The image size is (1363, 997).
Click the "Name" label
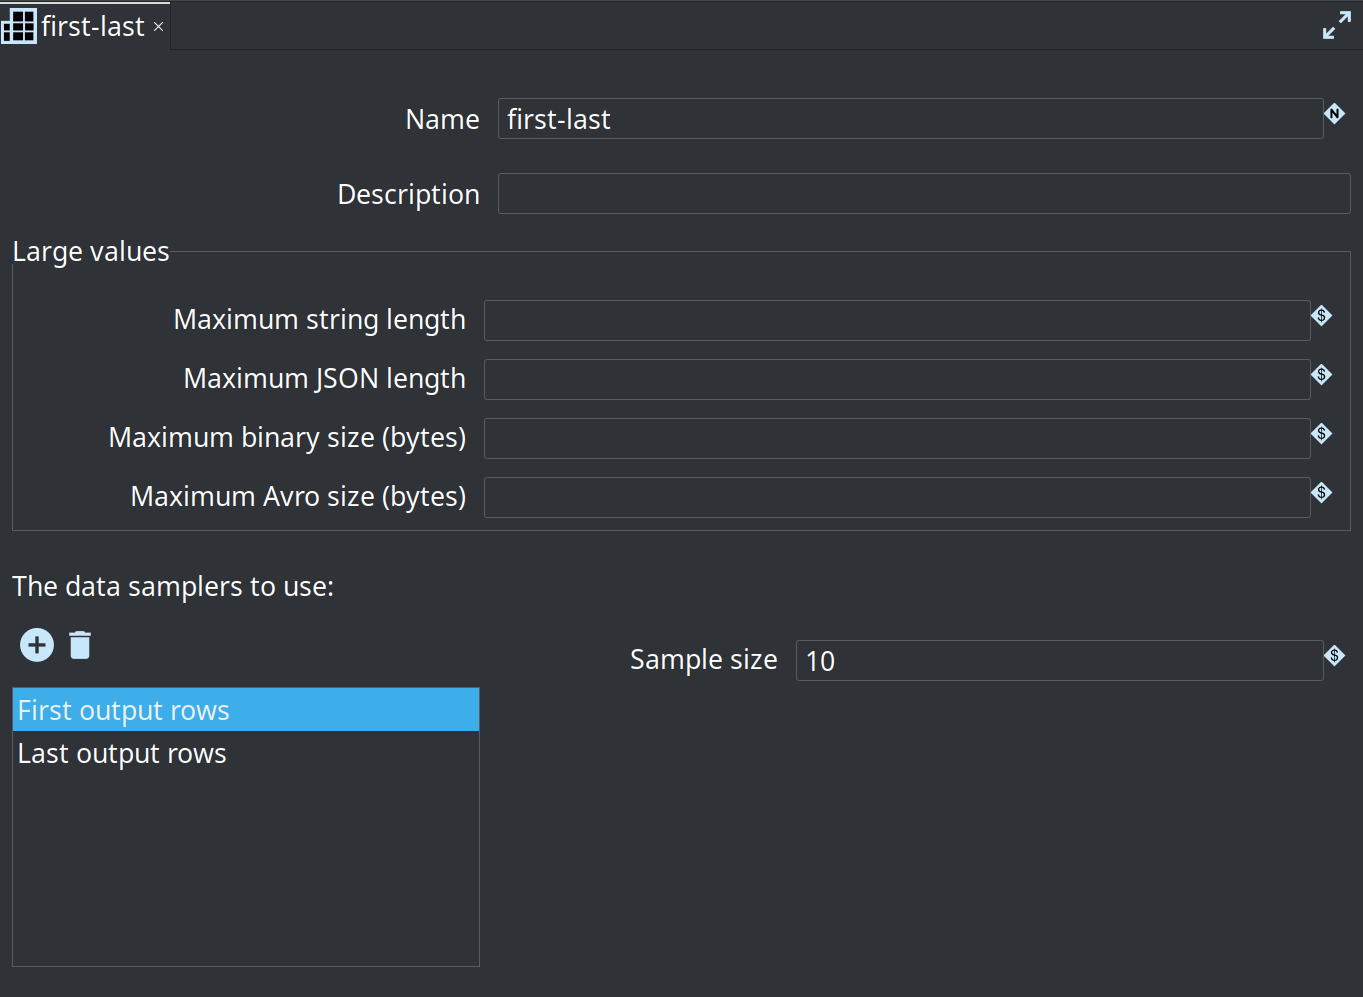[x=442, y=120]
